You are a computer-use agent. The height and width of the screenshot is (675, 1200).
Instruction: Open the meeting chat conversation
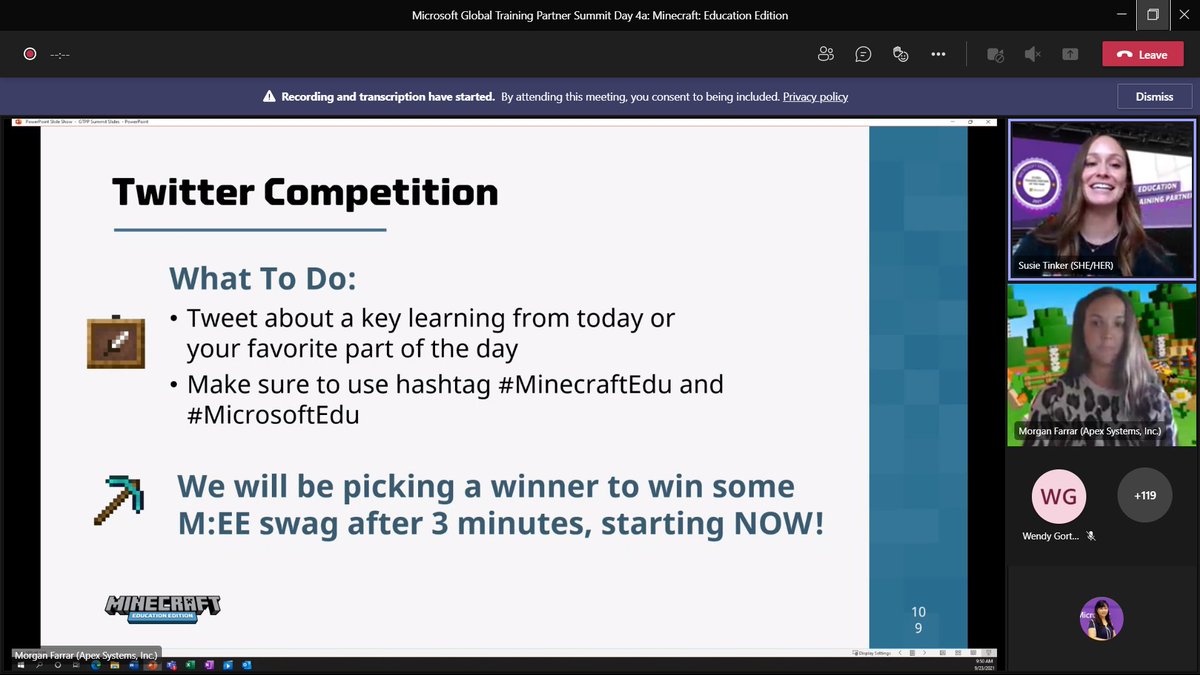pyautogui.click(x=863, y=54)
